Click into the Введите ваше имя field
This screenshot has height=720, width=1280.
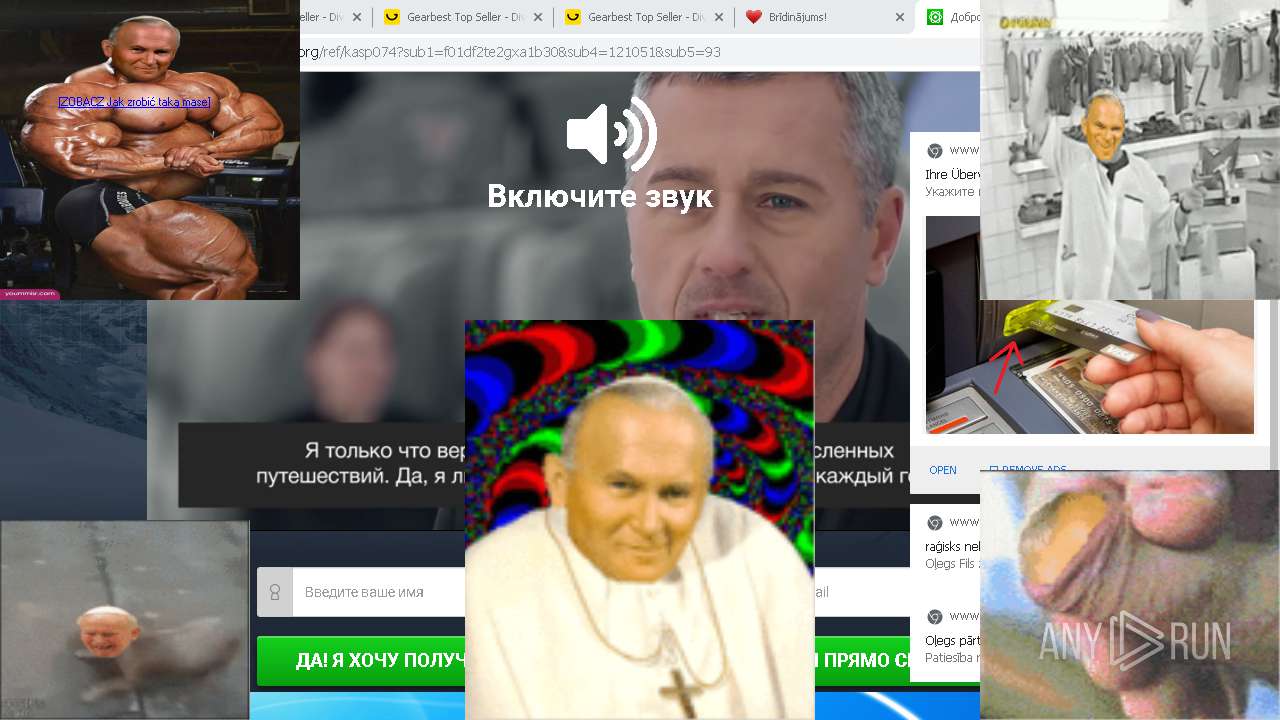pos(379,592)
